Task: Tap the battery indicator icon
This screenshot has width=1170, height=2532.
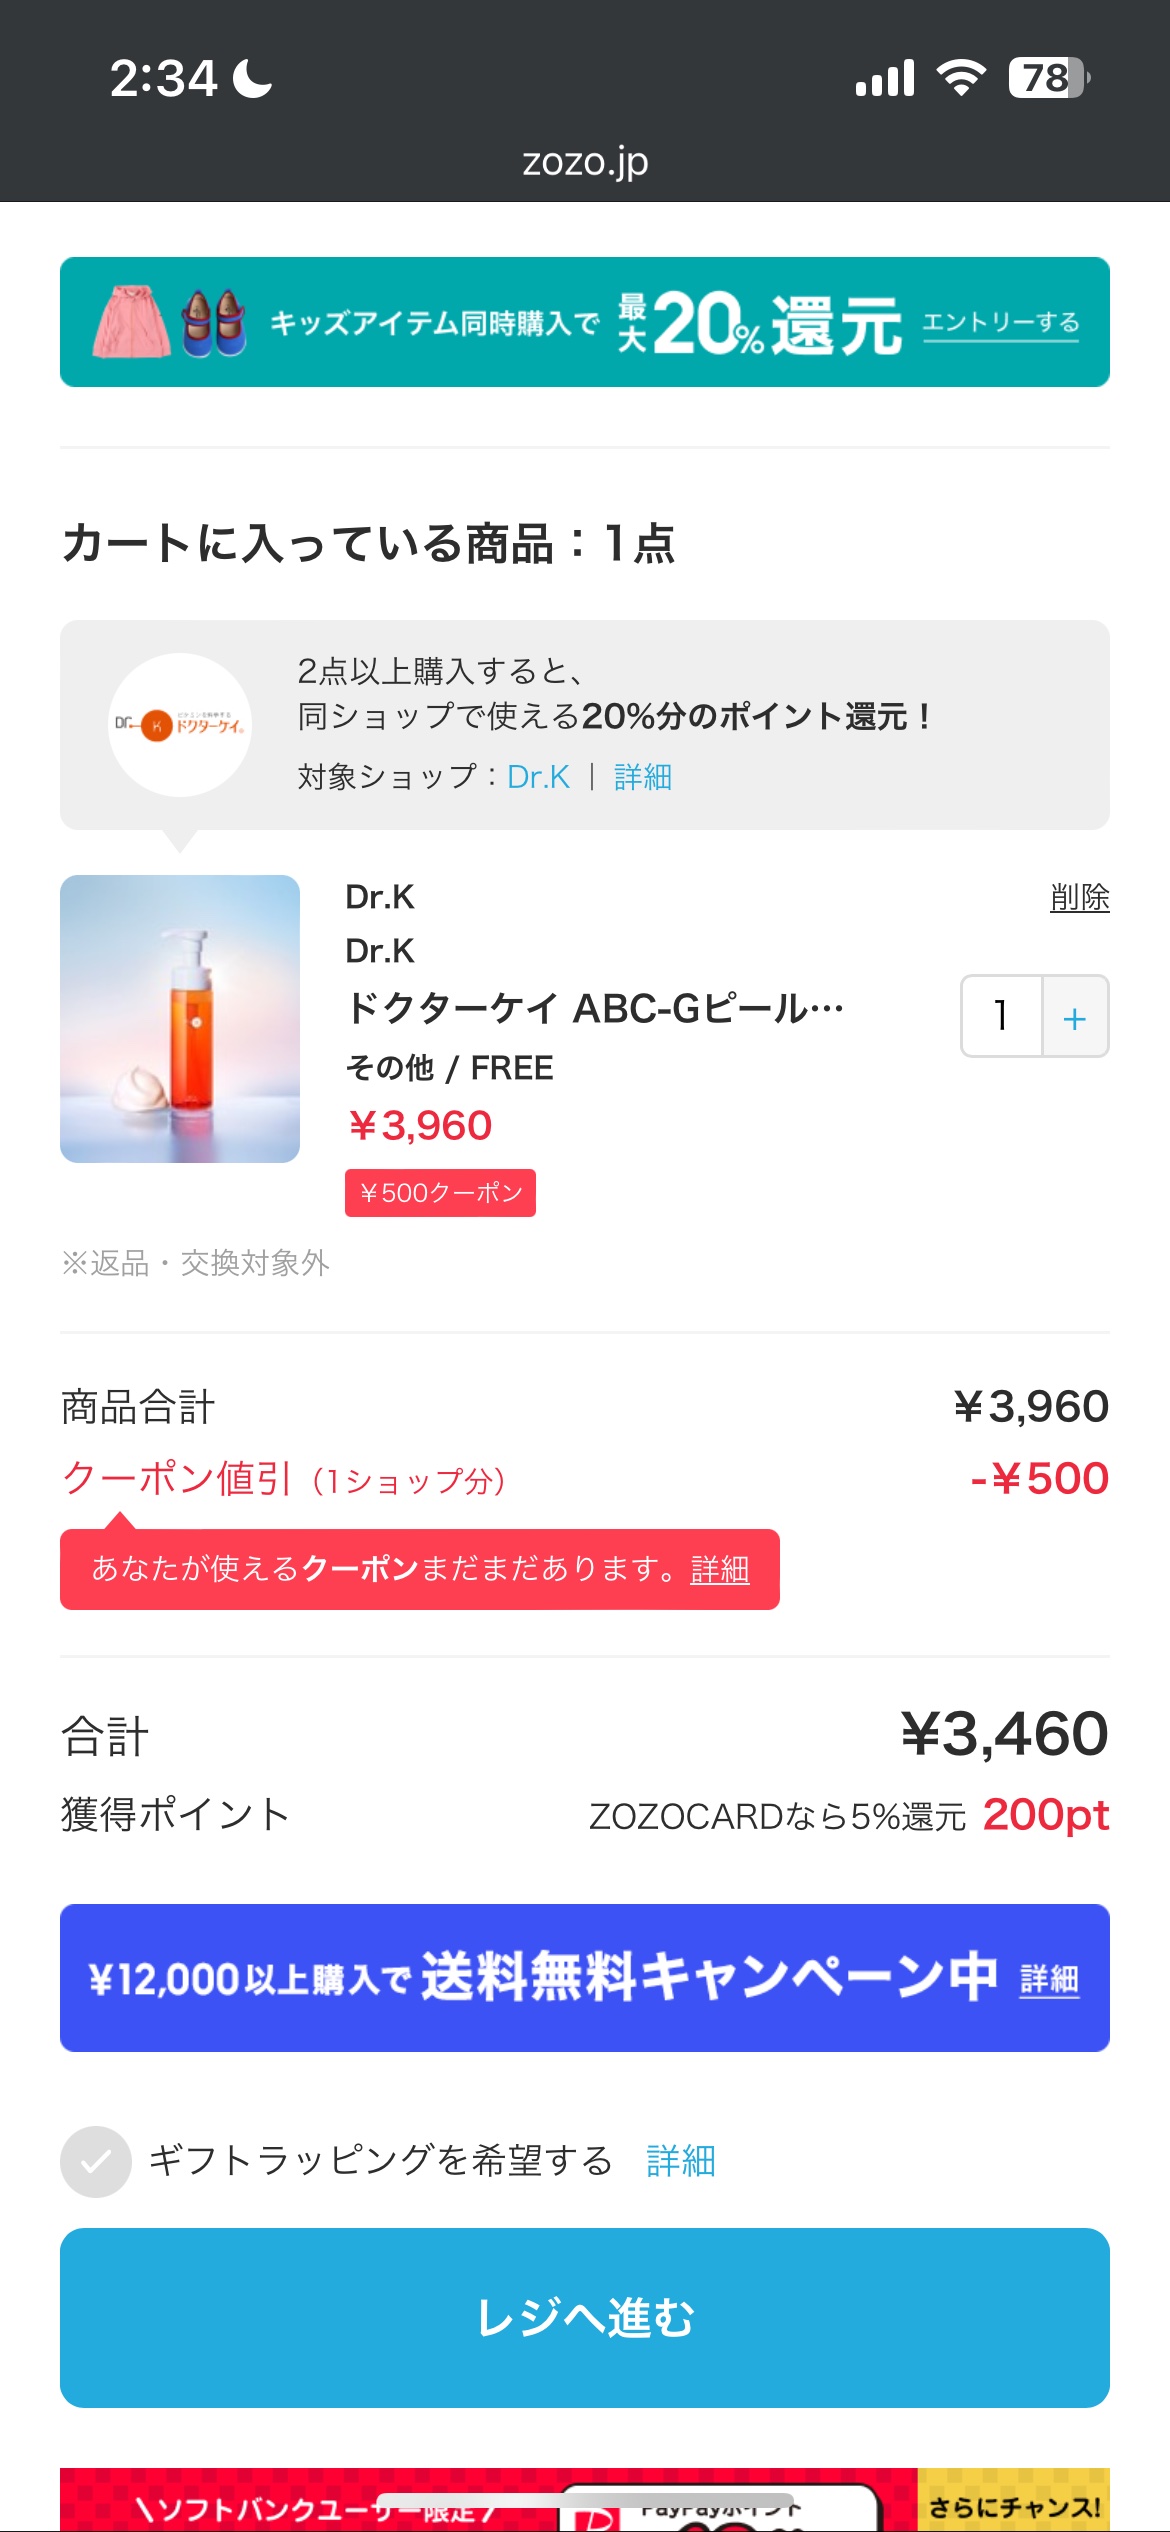Action: (x=1047, y=78)
